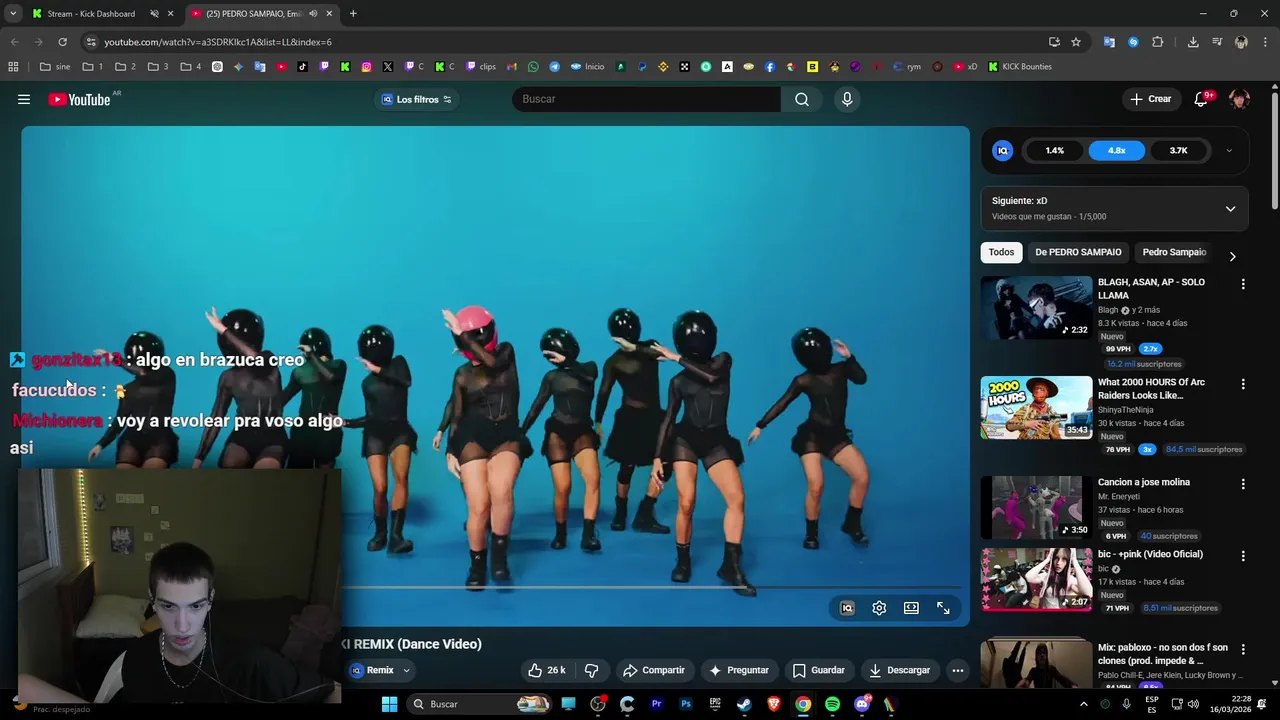This screenshot has width=1280, height=720.
Task: Click the vidIQ logo in stats bar
Action: tap(1003, 150)
